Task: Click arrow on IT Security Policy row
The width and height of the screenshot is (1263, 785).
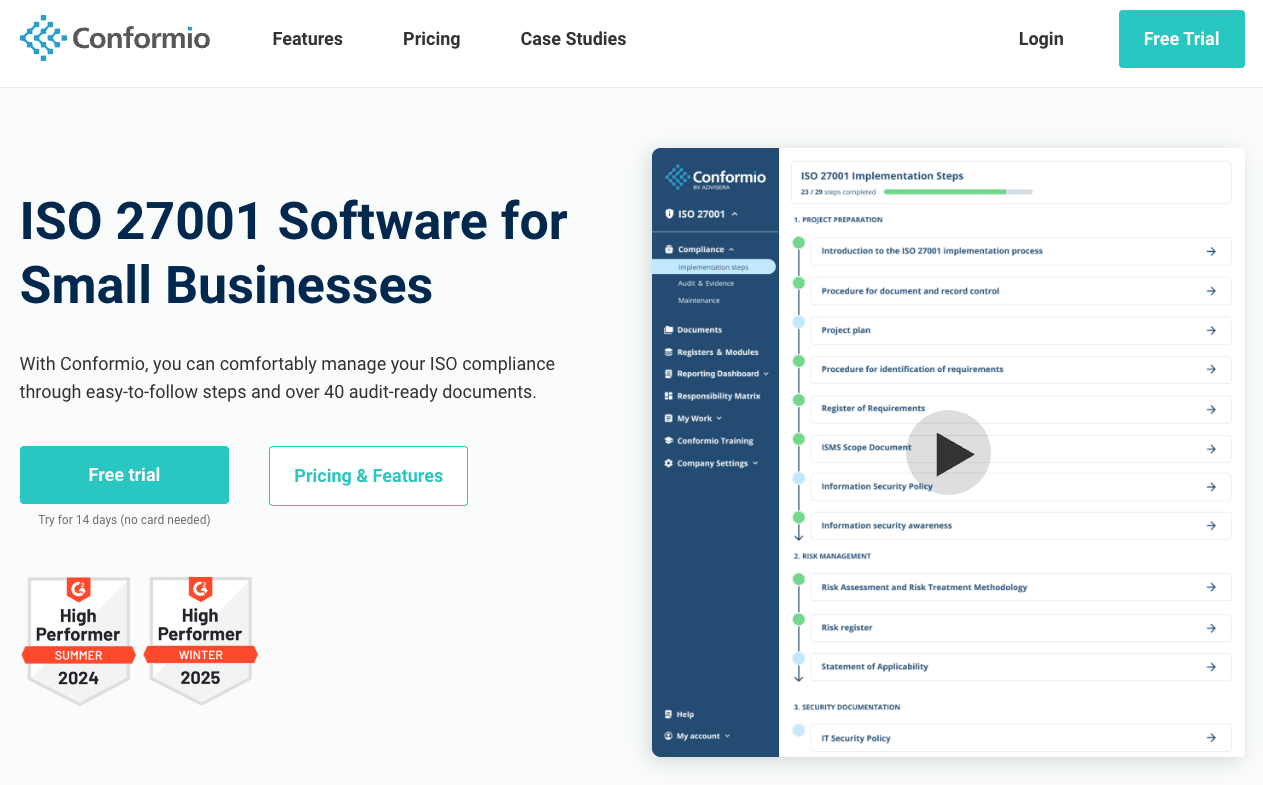Action: tap(1211, 738)
